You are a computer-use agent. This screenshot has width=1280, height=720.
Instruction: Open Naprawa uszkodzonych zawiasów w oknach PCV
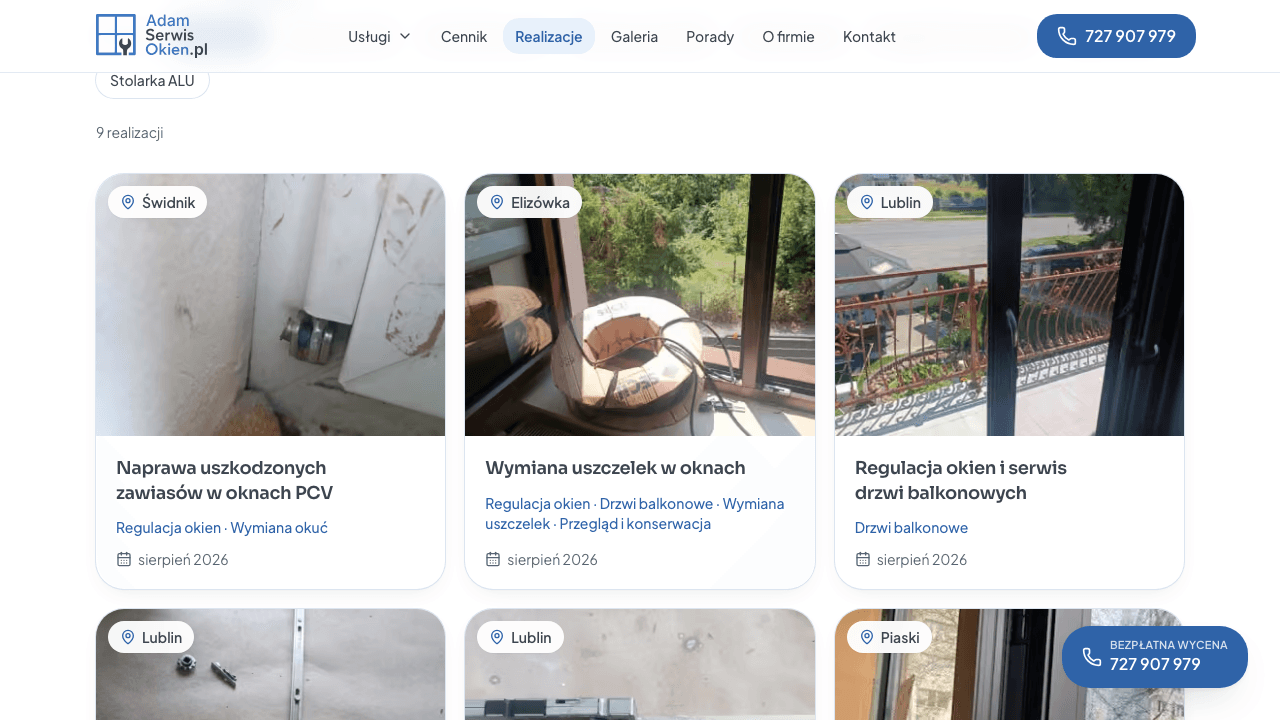[225, 480]
